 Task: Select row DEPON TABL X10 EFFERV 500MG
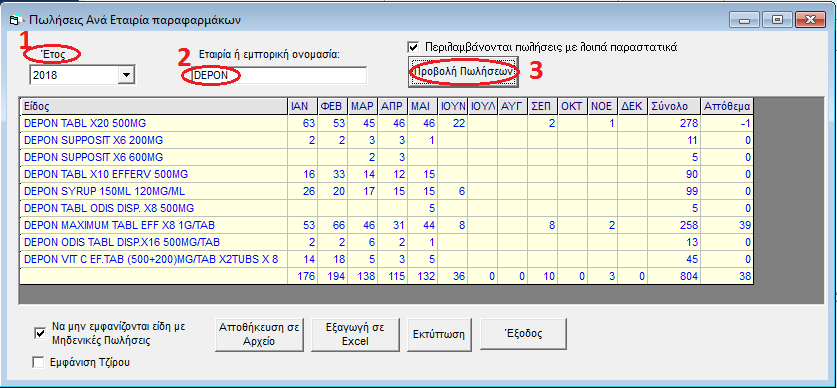(386, 175)
